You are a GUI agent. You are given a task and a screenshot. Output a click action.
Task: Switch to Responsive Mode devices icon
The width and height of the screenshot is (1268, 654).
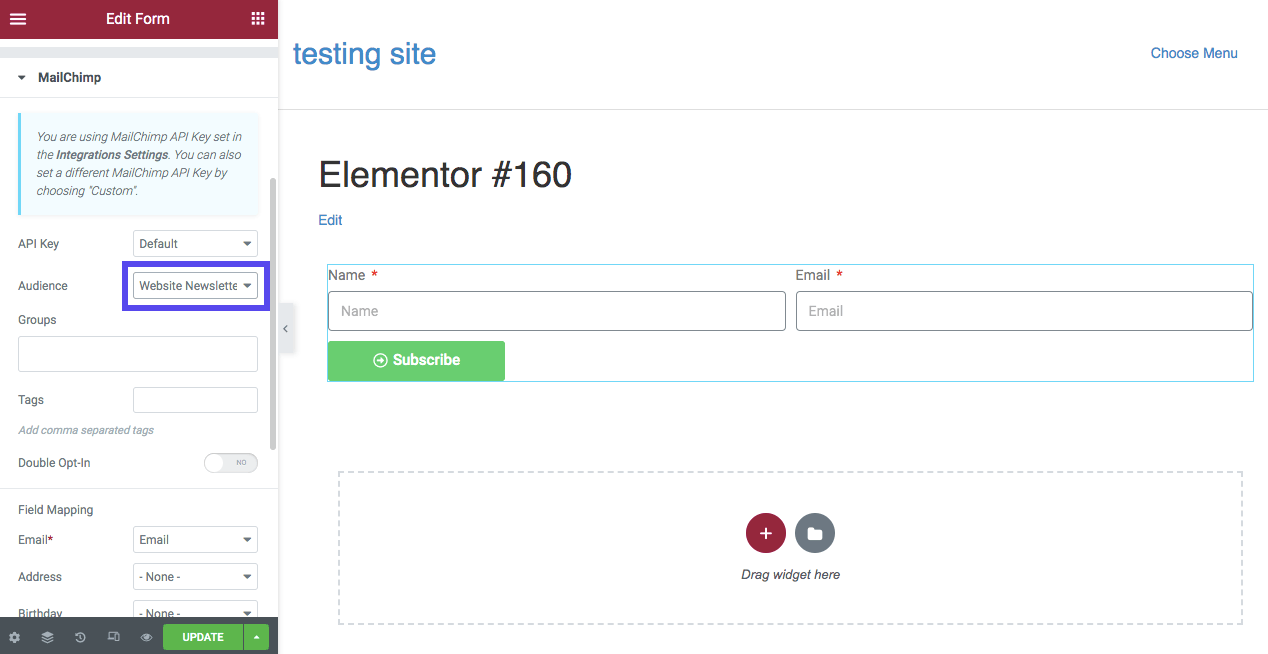pyautogui.click(x=113, y=636)
